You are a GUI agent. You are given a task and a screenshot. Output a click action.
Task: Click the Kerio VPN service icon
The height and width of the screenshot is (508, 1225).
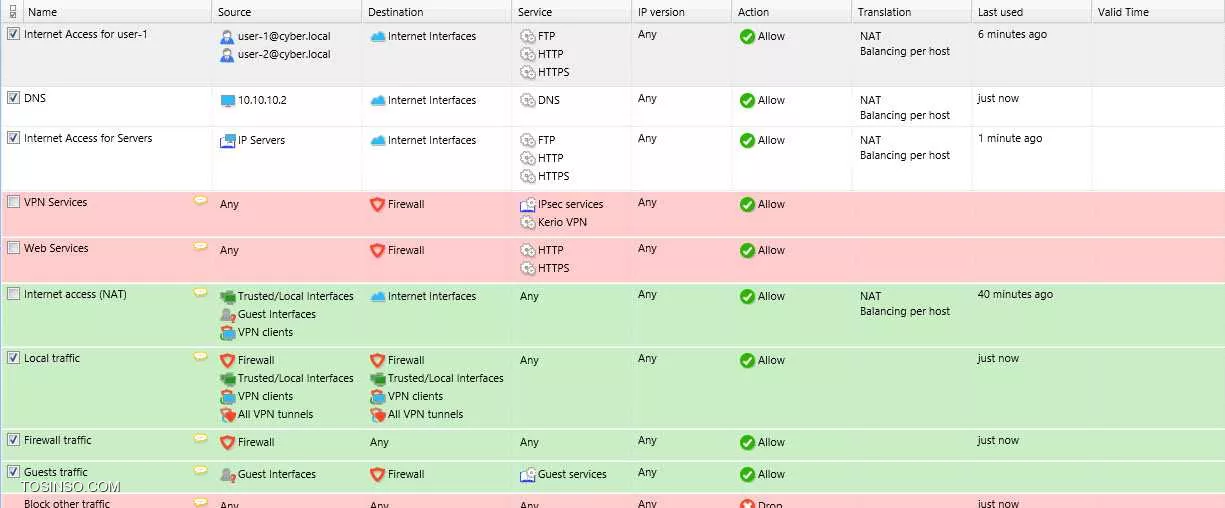[528, 222]
